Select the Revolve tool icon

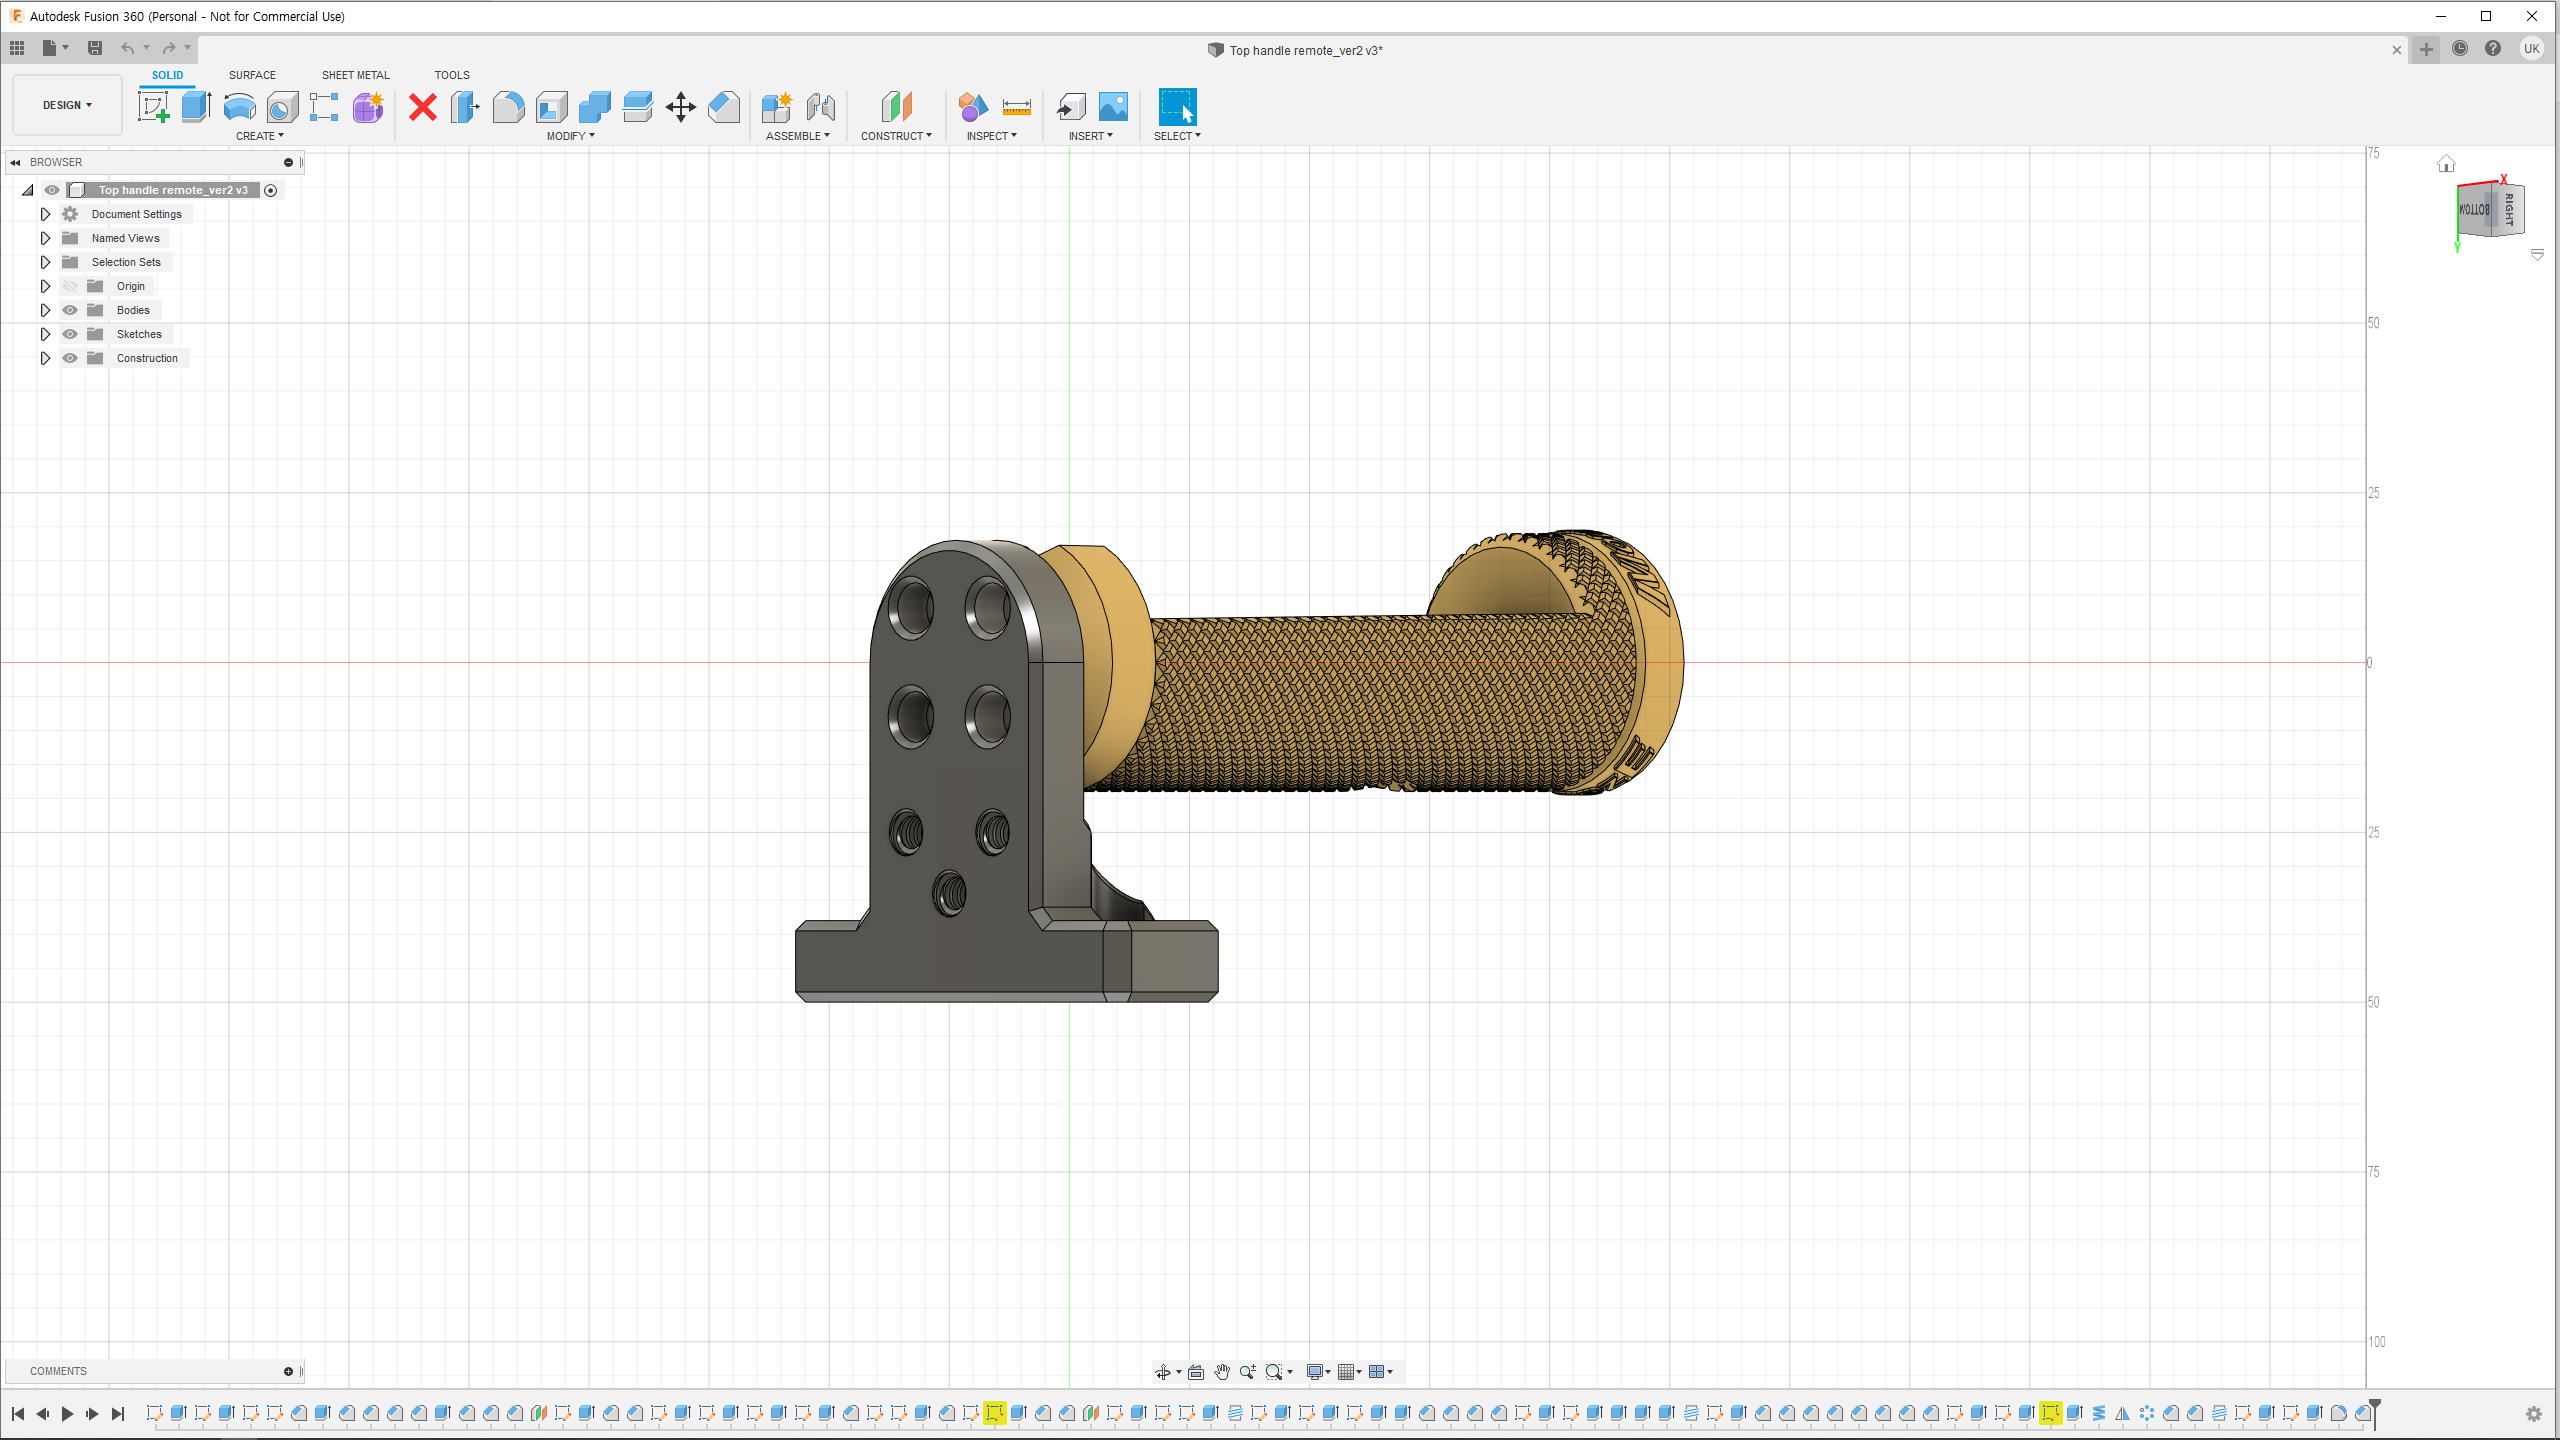pos(239,107)
